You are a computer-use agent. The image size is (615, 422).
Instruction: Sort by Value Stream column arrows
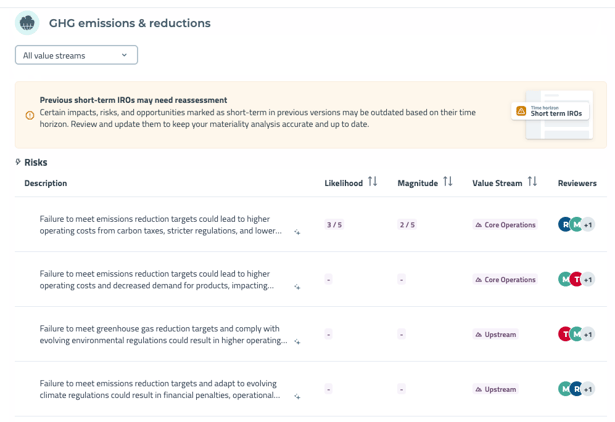coord(532,182)
